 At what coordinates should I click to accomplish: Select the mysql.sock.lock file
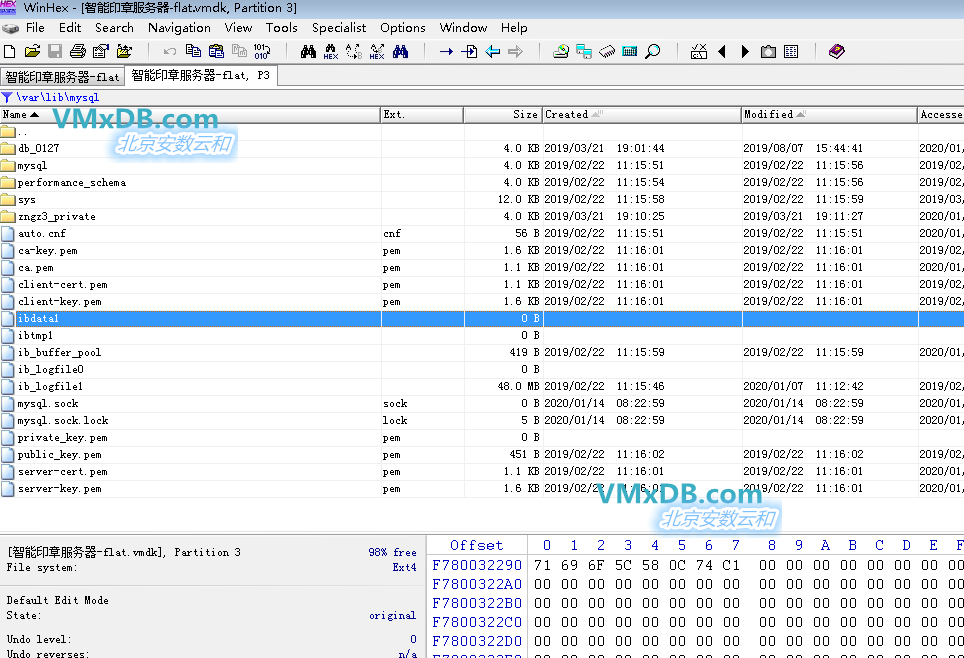click(63, 421)
